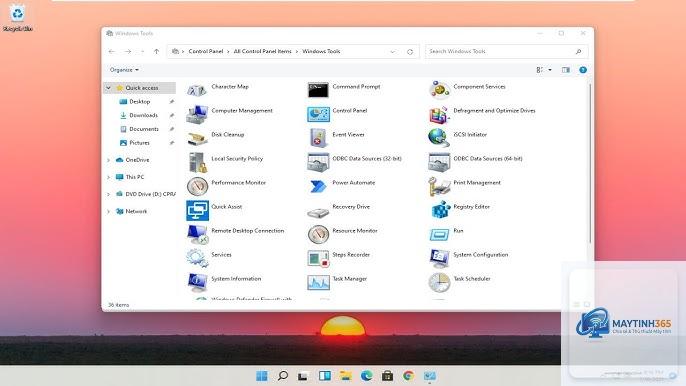The image size is (686, 386).
Task: Open ODBC Data Sources (64-bit) icon
Action: click(439, 162)
